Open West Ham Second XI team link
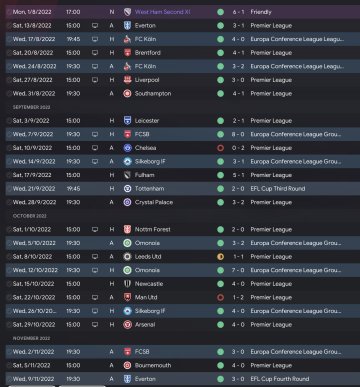 point(163,12)
